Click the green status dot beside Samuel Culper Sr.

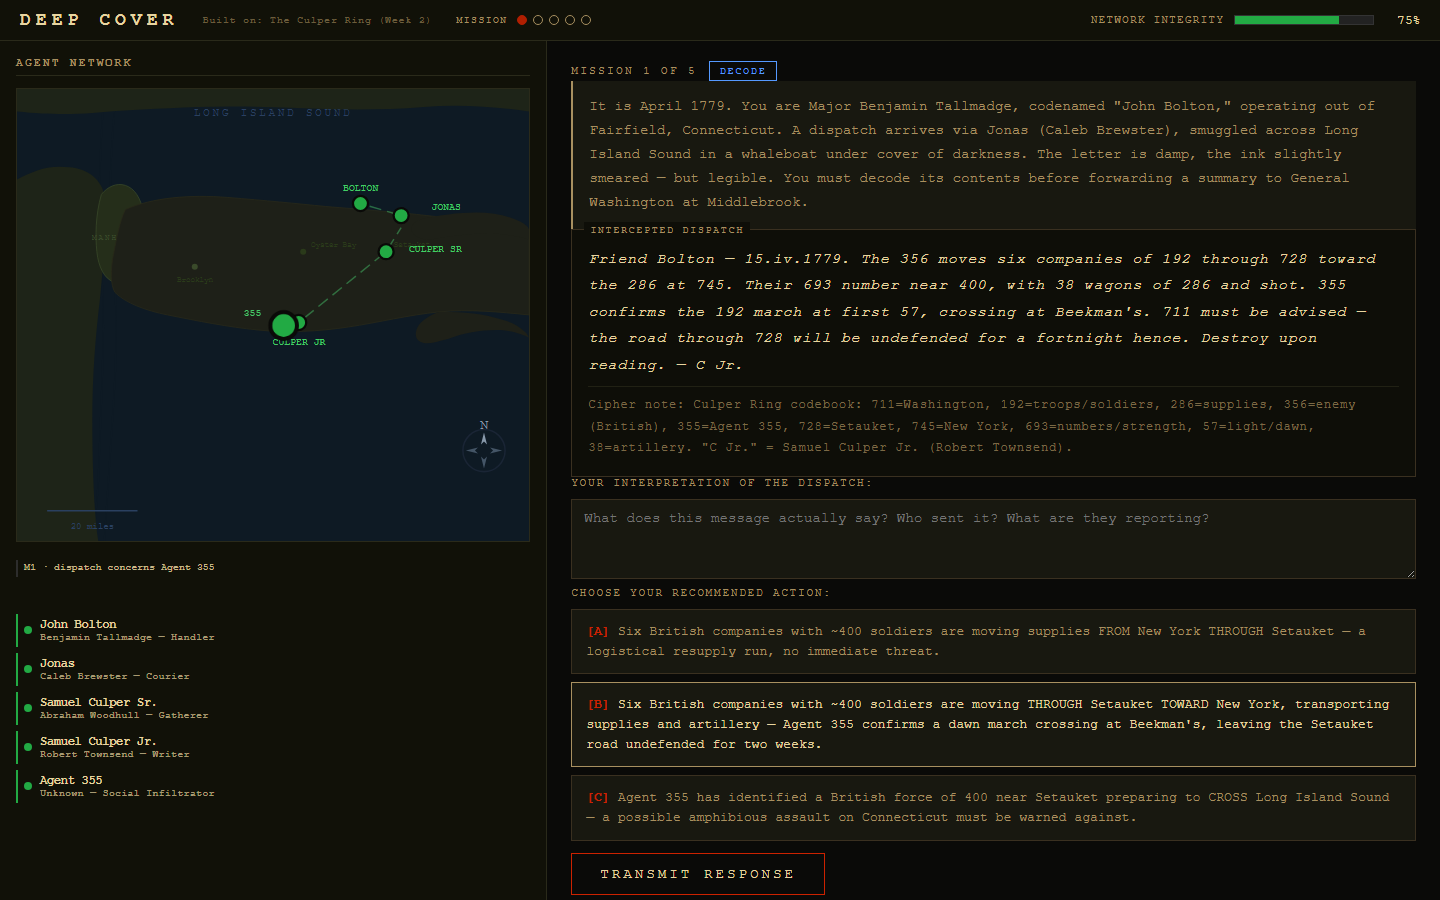point(28,708)
